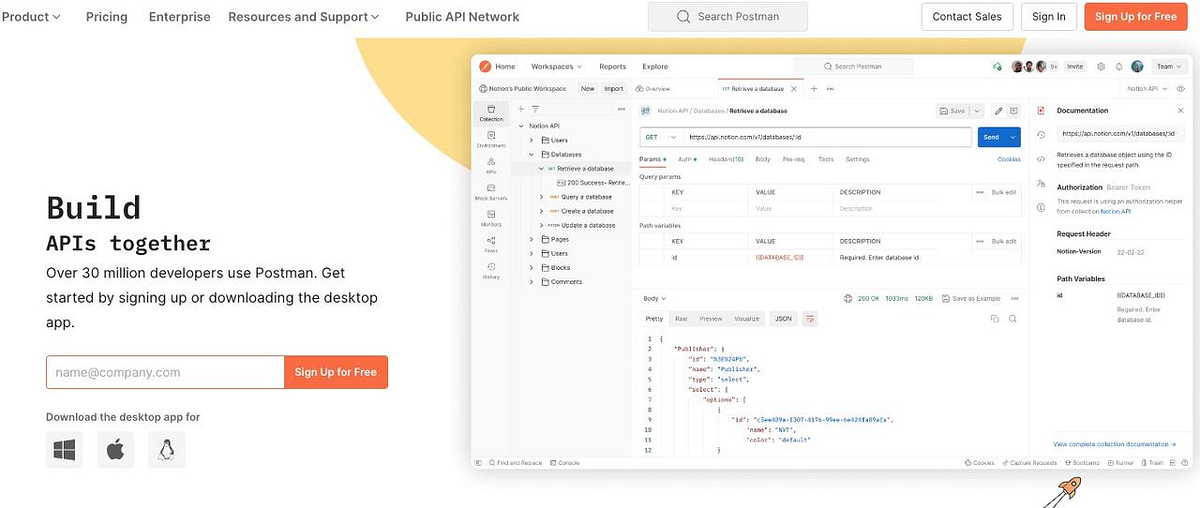Viewport: 1200px width, 508px height.
Task: Click the search icon in response pane
Action: click(1013, 318)
